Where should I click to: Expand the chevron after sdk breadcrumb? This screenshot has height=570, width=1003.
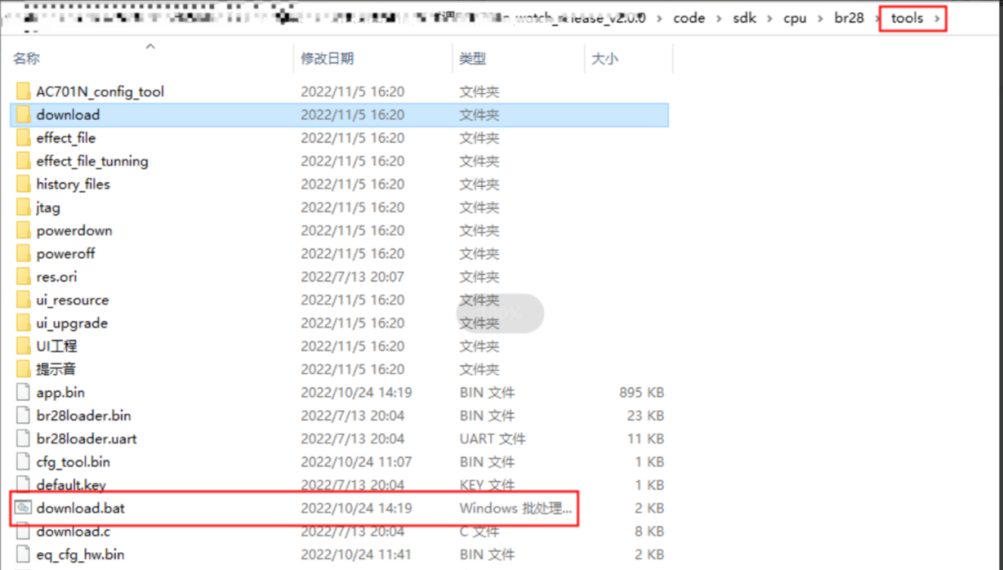770,19
